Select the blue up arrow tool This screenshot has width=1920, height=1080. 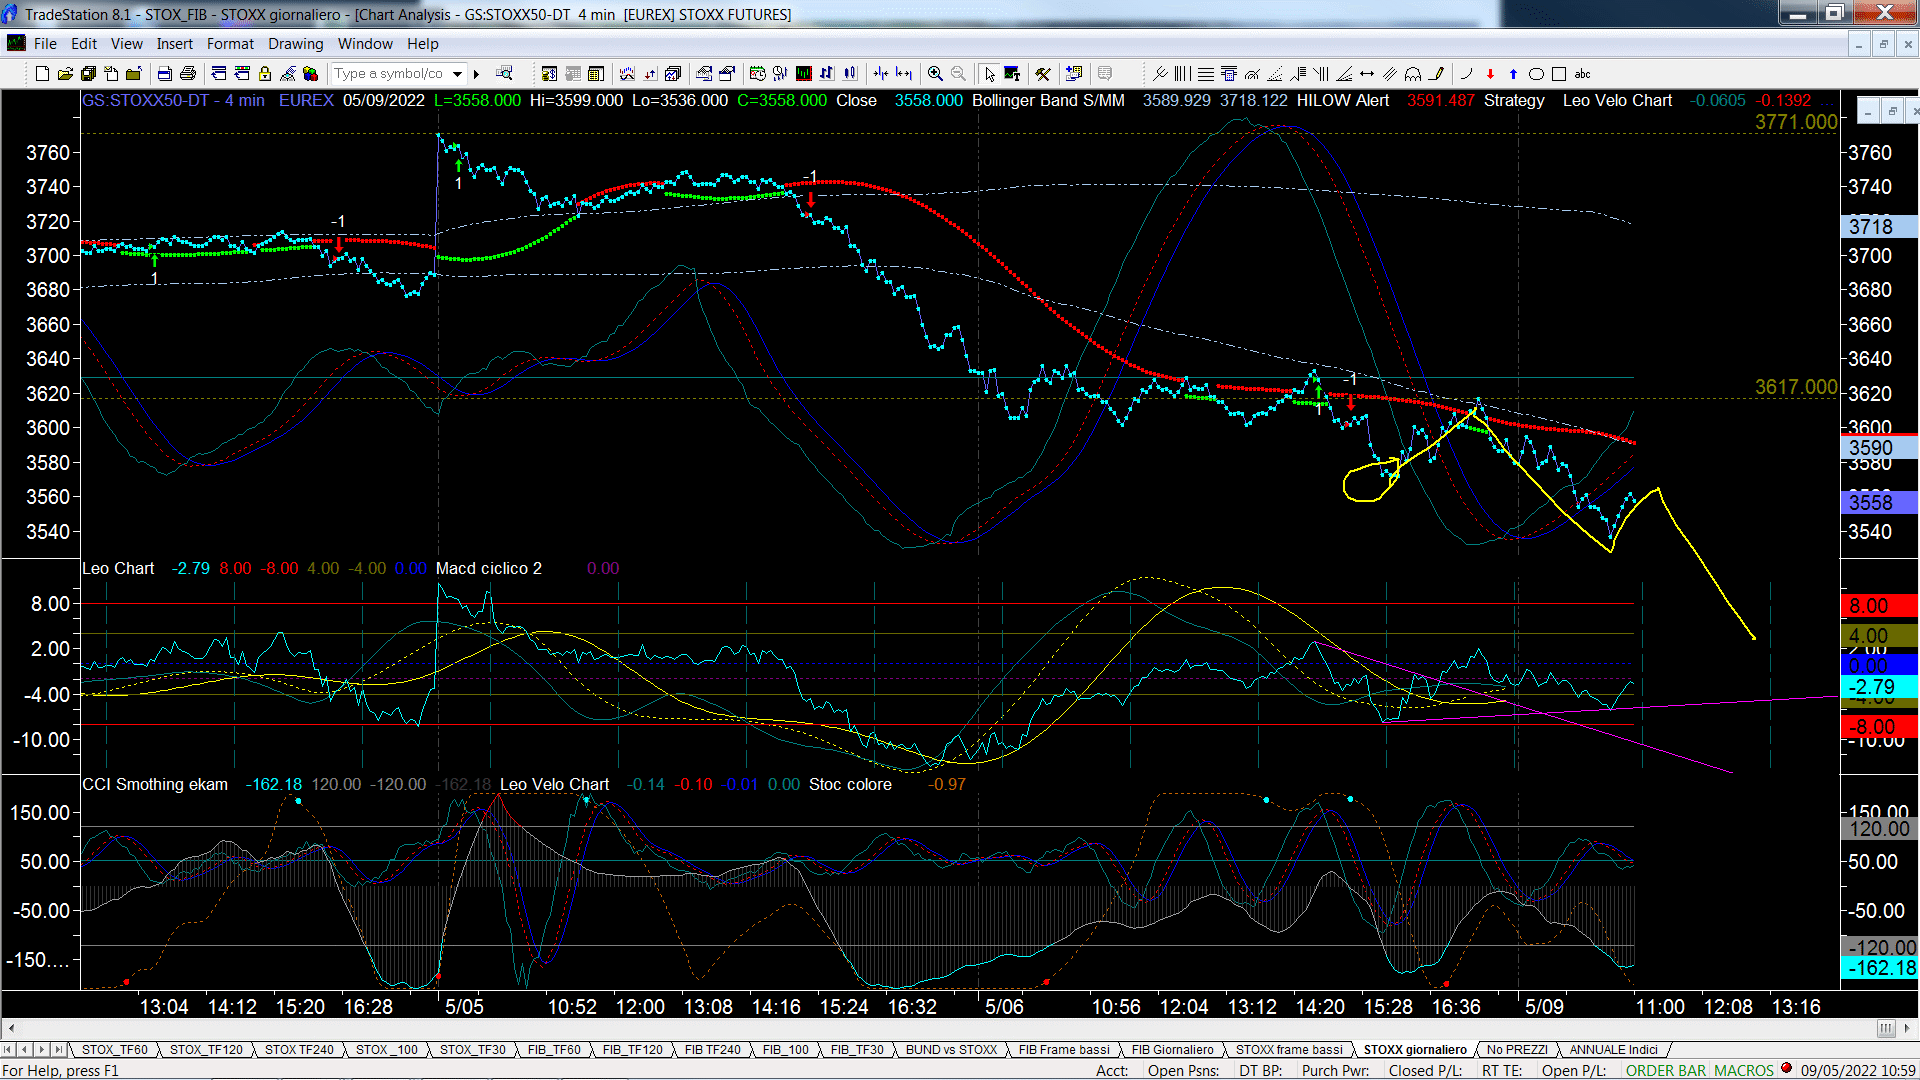[1513, 73]
